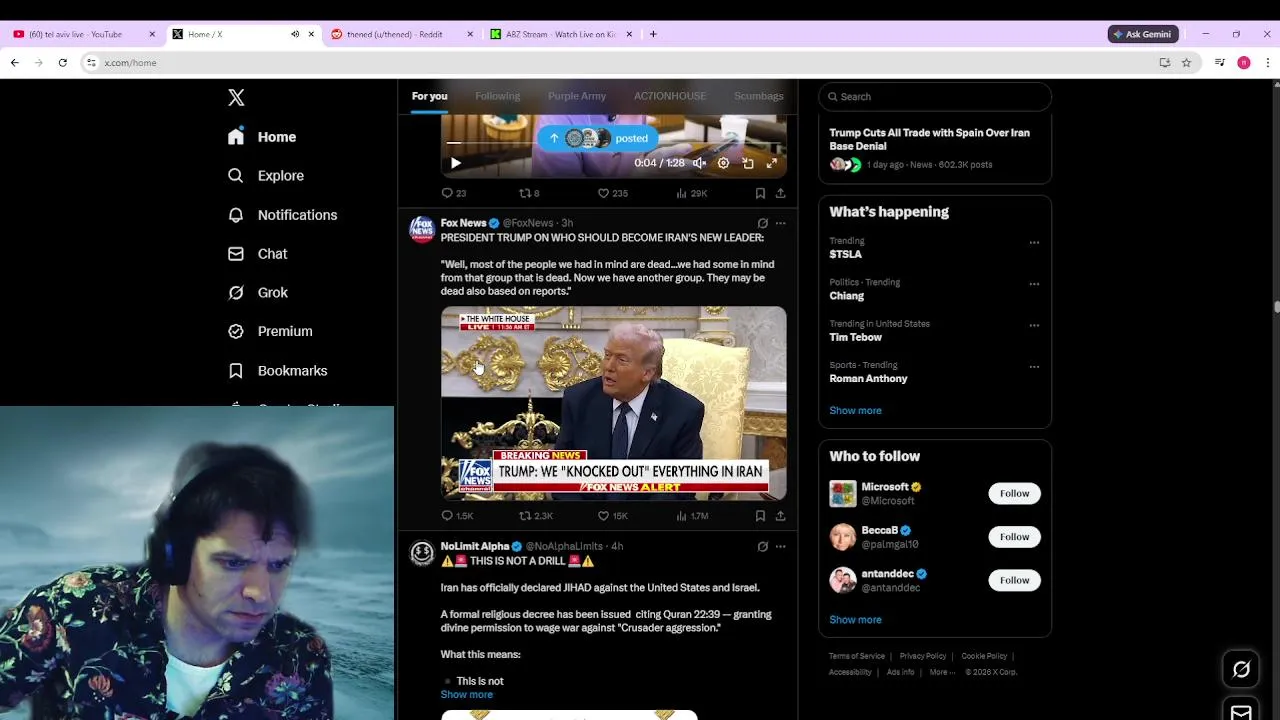This screenshot has width=1280, height=720.
Task: Select the For you tab
Action: coord(429,96)
